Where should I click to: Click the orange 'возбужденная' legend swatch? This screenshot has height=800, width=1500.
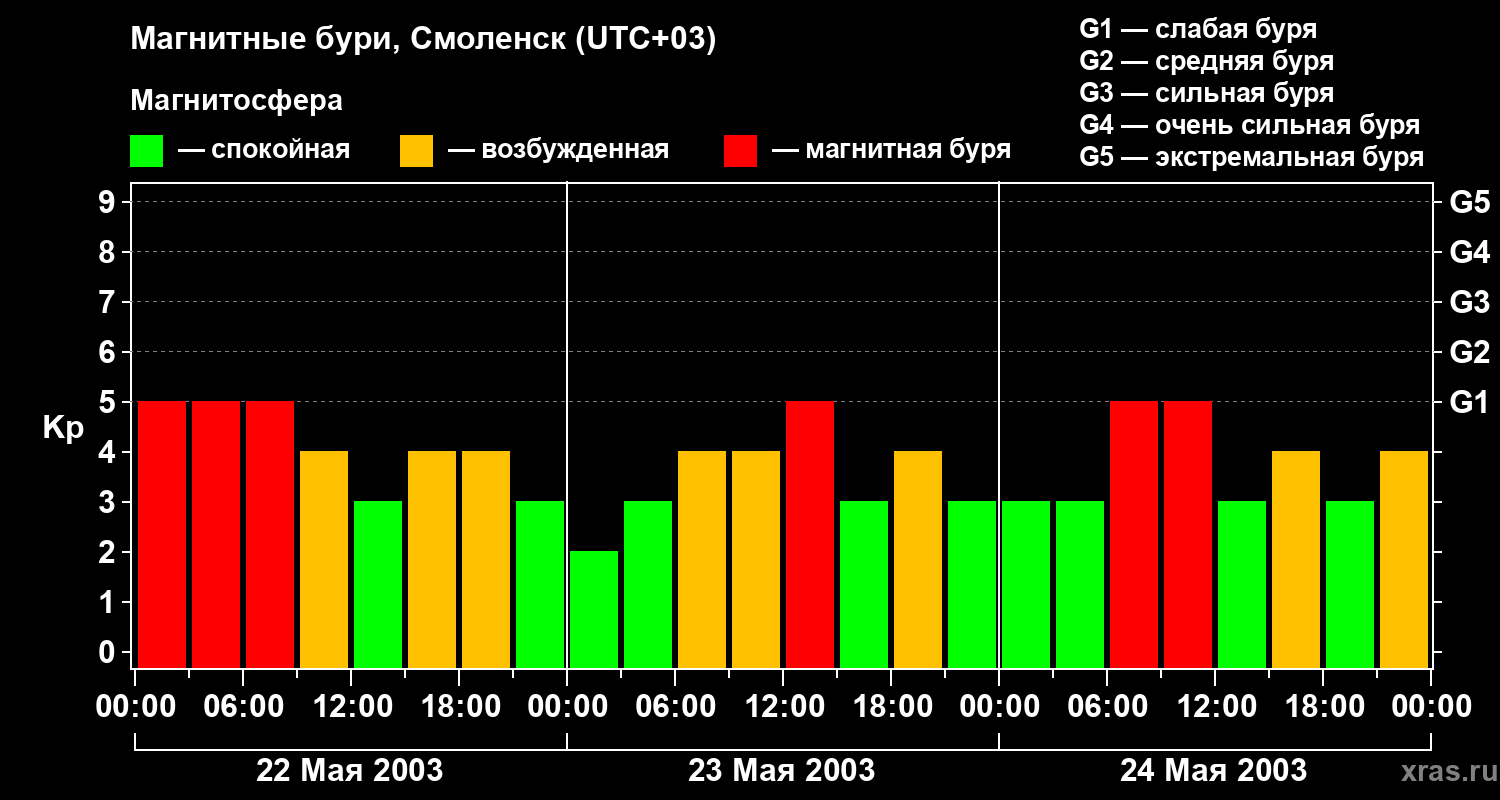416,151
